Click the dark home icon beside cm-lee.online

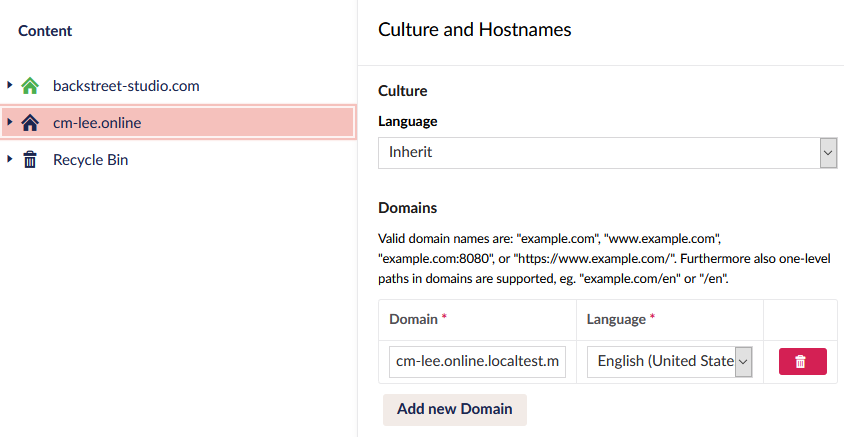pos(30,123)
